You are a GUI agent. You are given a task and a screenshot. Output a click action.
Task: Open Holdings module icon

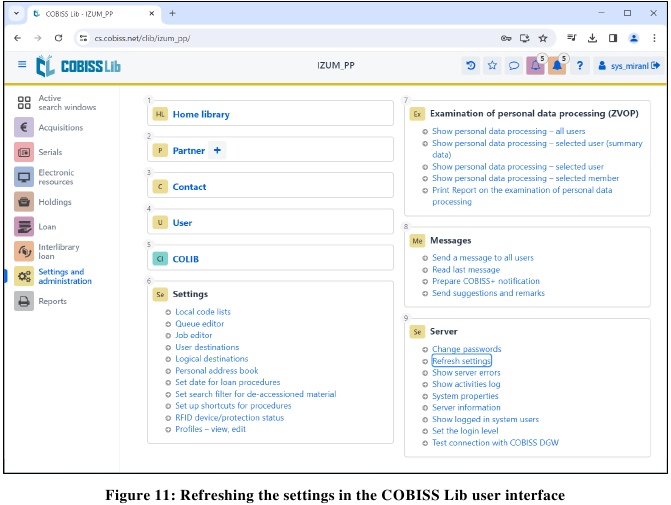(24, 202)
